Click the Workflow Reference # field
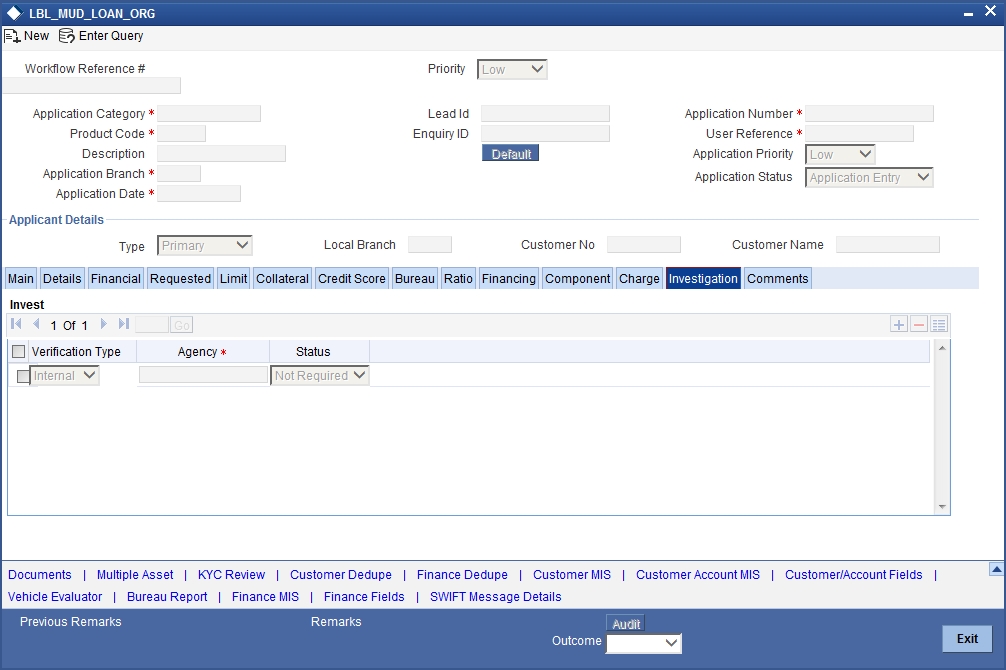This screenshot has width=1006, height=670. [x=92, y=85]
